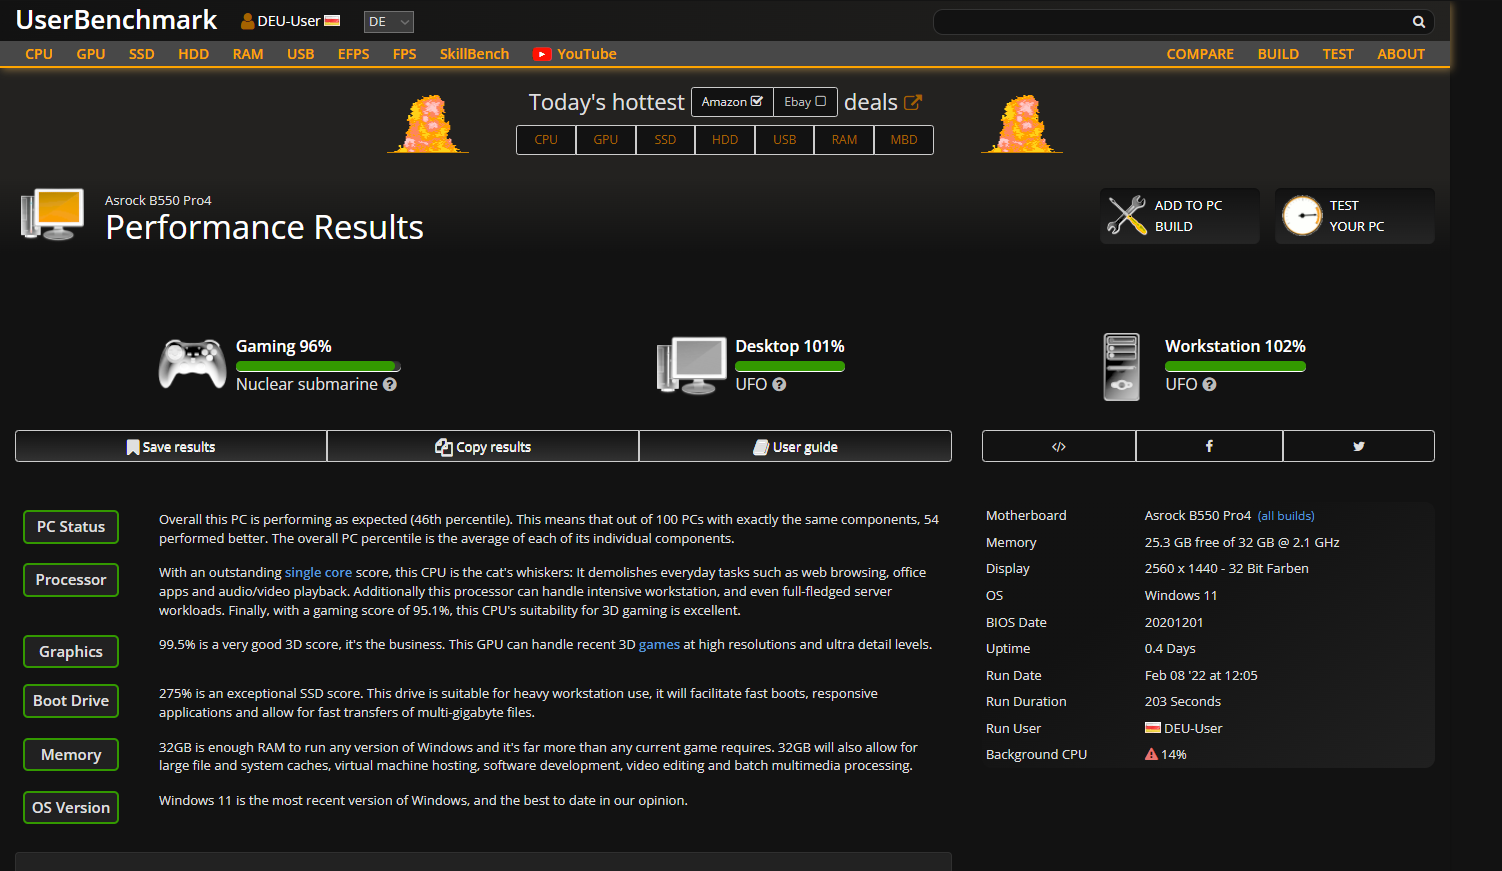Open the FPS menu item
Image resolution: width=1502 pixels, height=871 pixels.
(405, 54)
